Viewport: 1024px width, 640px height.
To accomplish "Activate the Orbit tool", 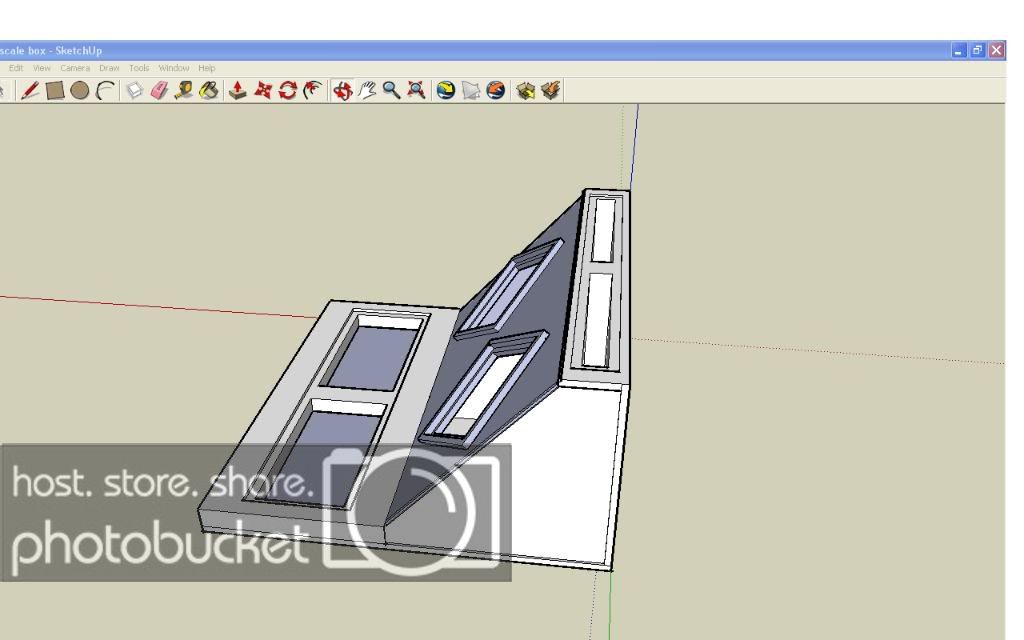I will pos(342,90).
